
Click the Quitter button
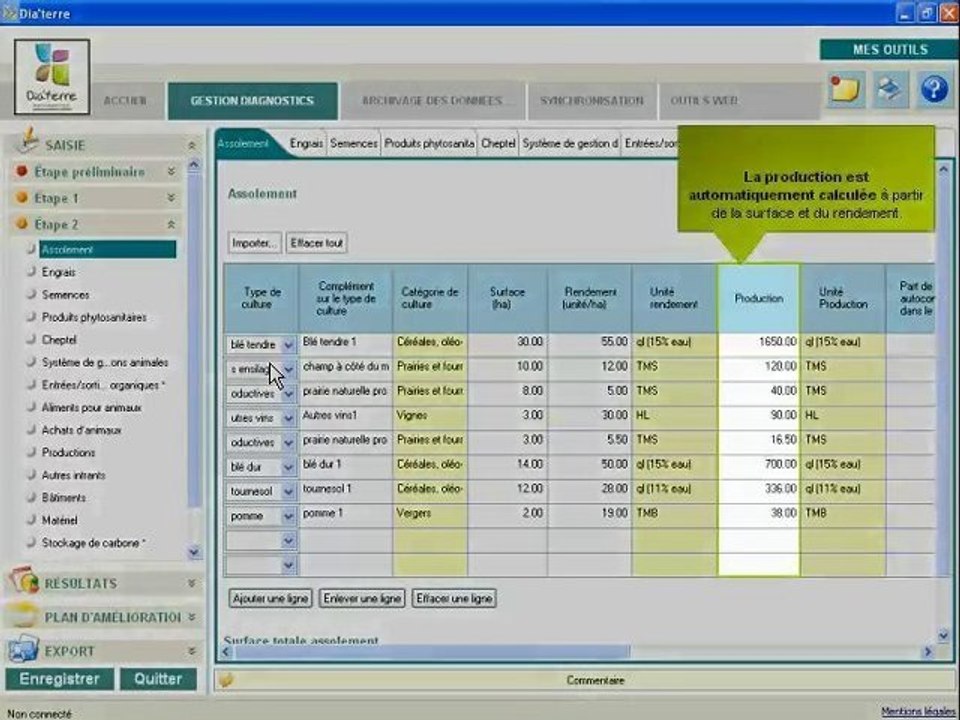(158, 679)
